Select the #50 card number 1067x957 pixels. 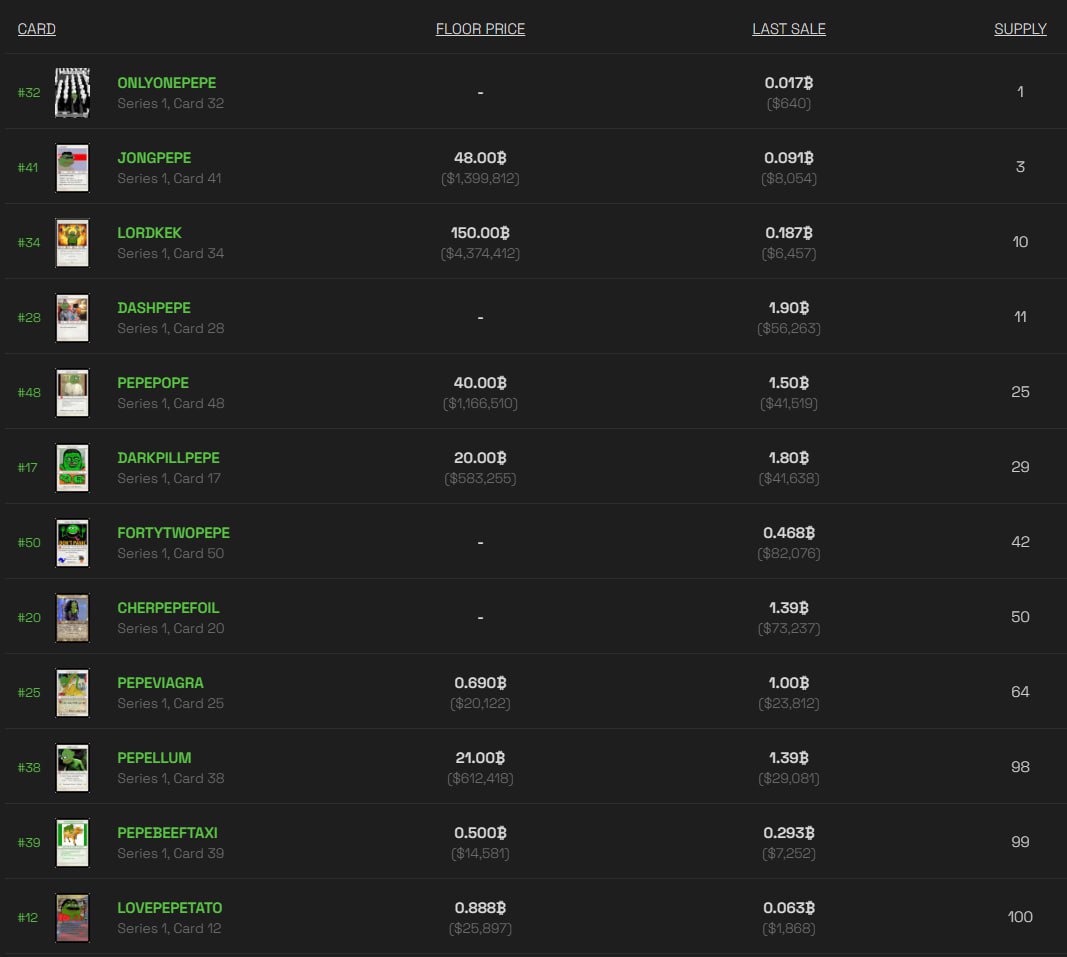click(29, 542)
